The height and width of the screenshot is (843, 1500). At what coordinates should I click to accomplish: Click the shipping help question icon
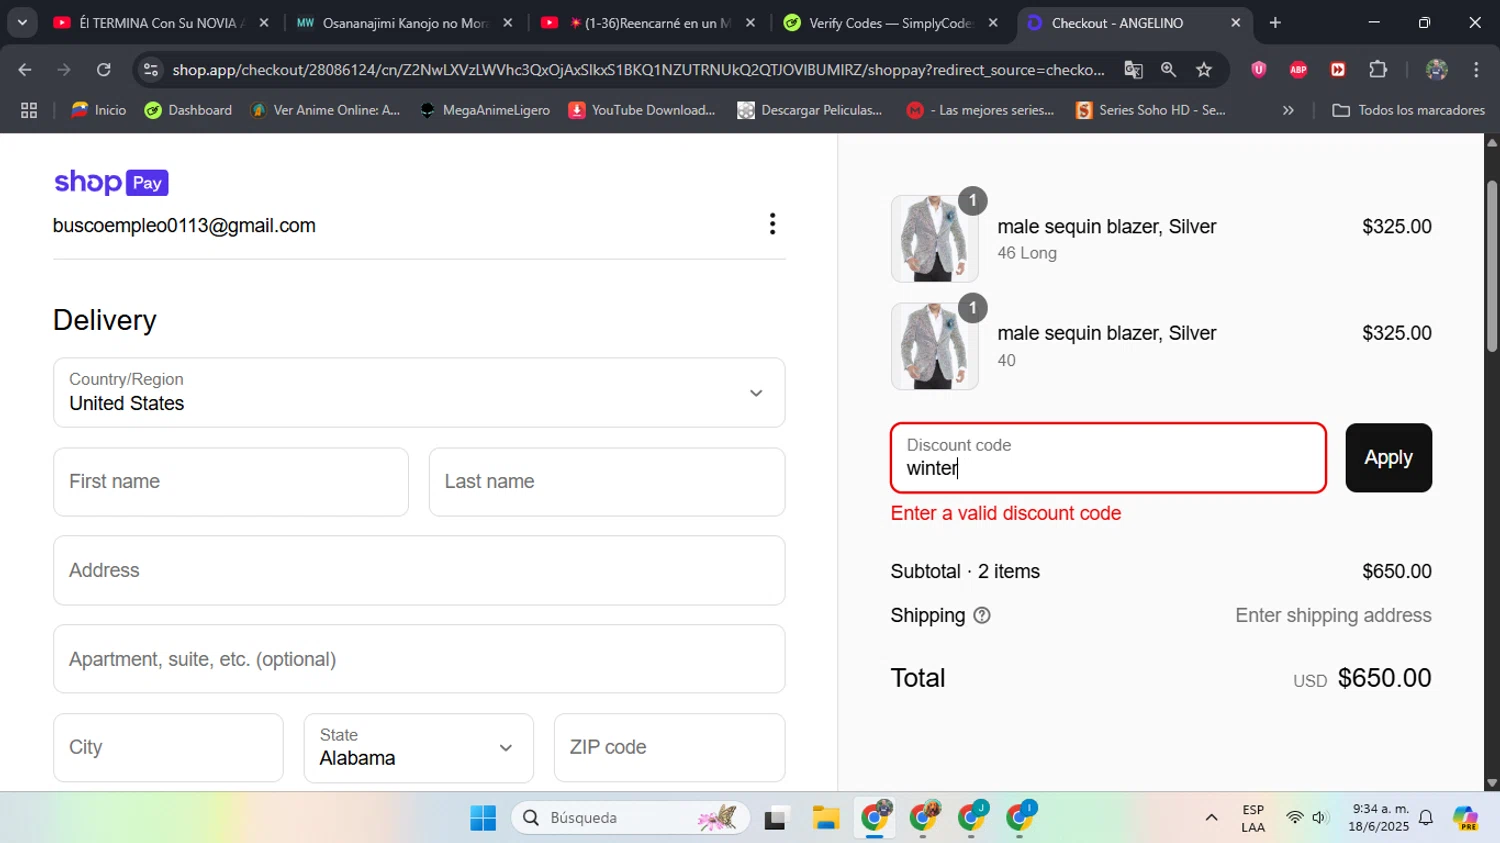[982, 616]
